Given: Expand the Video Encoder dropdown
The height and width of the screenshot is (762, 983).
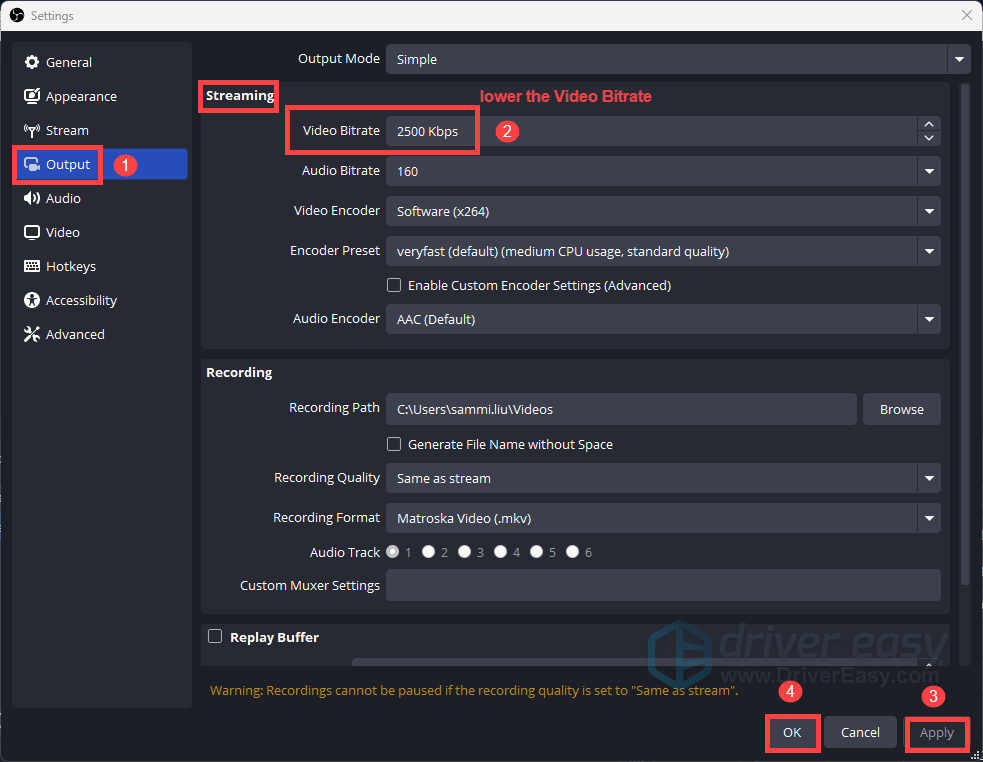Looking at the screenshot, I should click(x=662, y=211).
